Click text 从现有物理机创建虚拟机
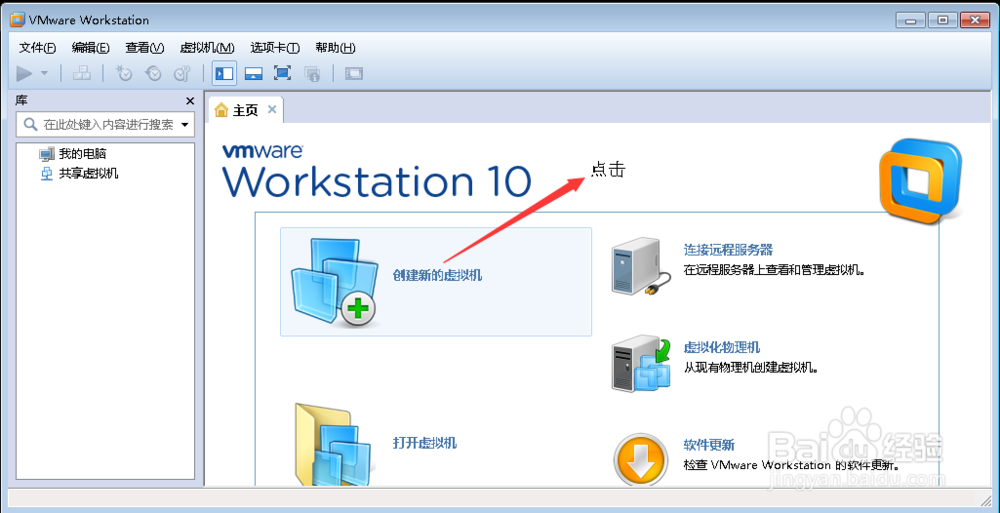Screen dimensions: 1000x513 pos(751,368)
